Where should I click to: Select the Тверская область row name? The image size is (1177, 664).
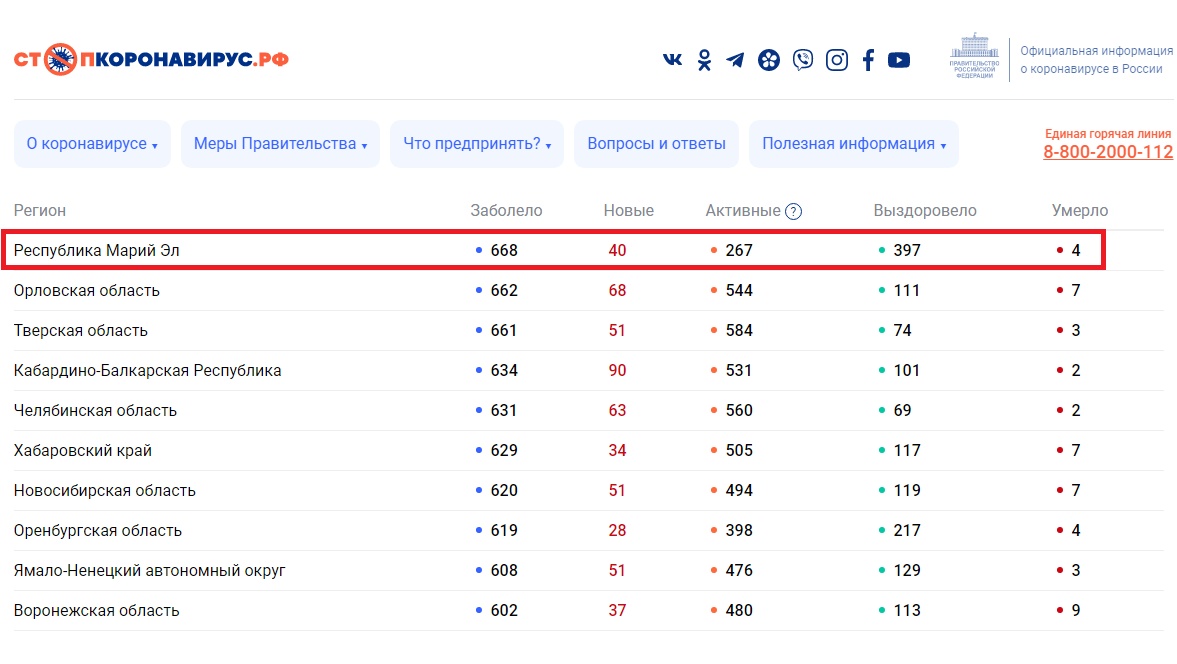(81, 331)
